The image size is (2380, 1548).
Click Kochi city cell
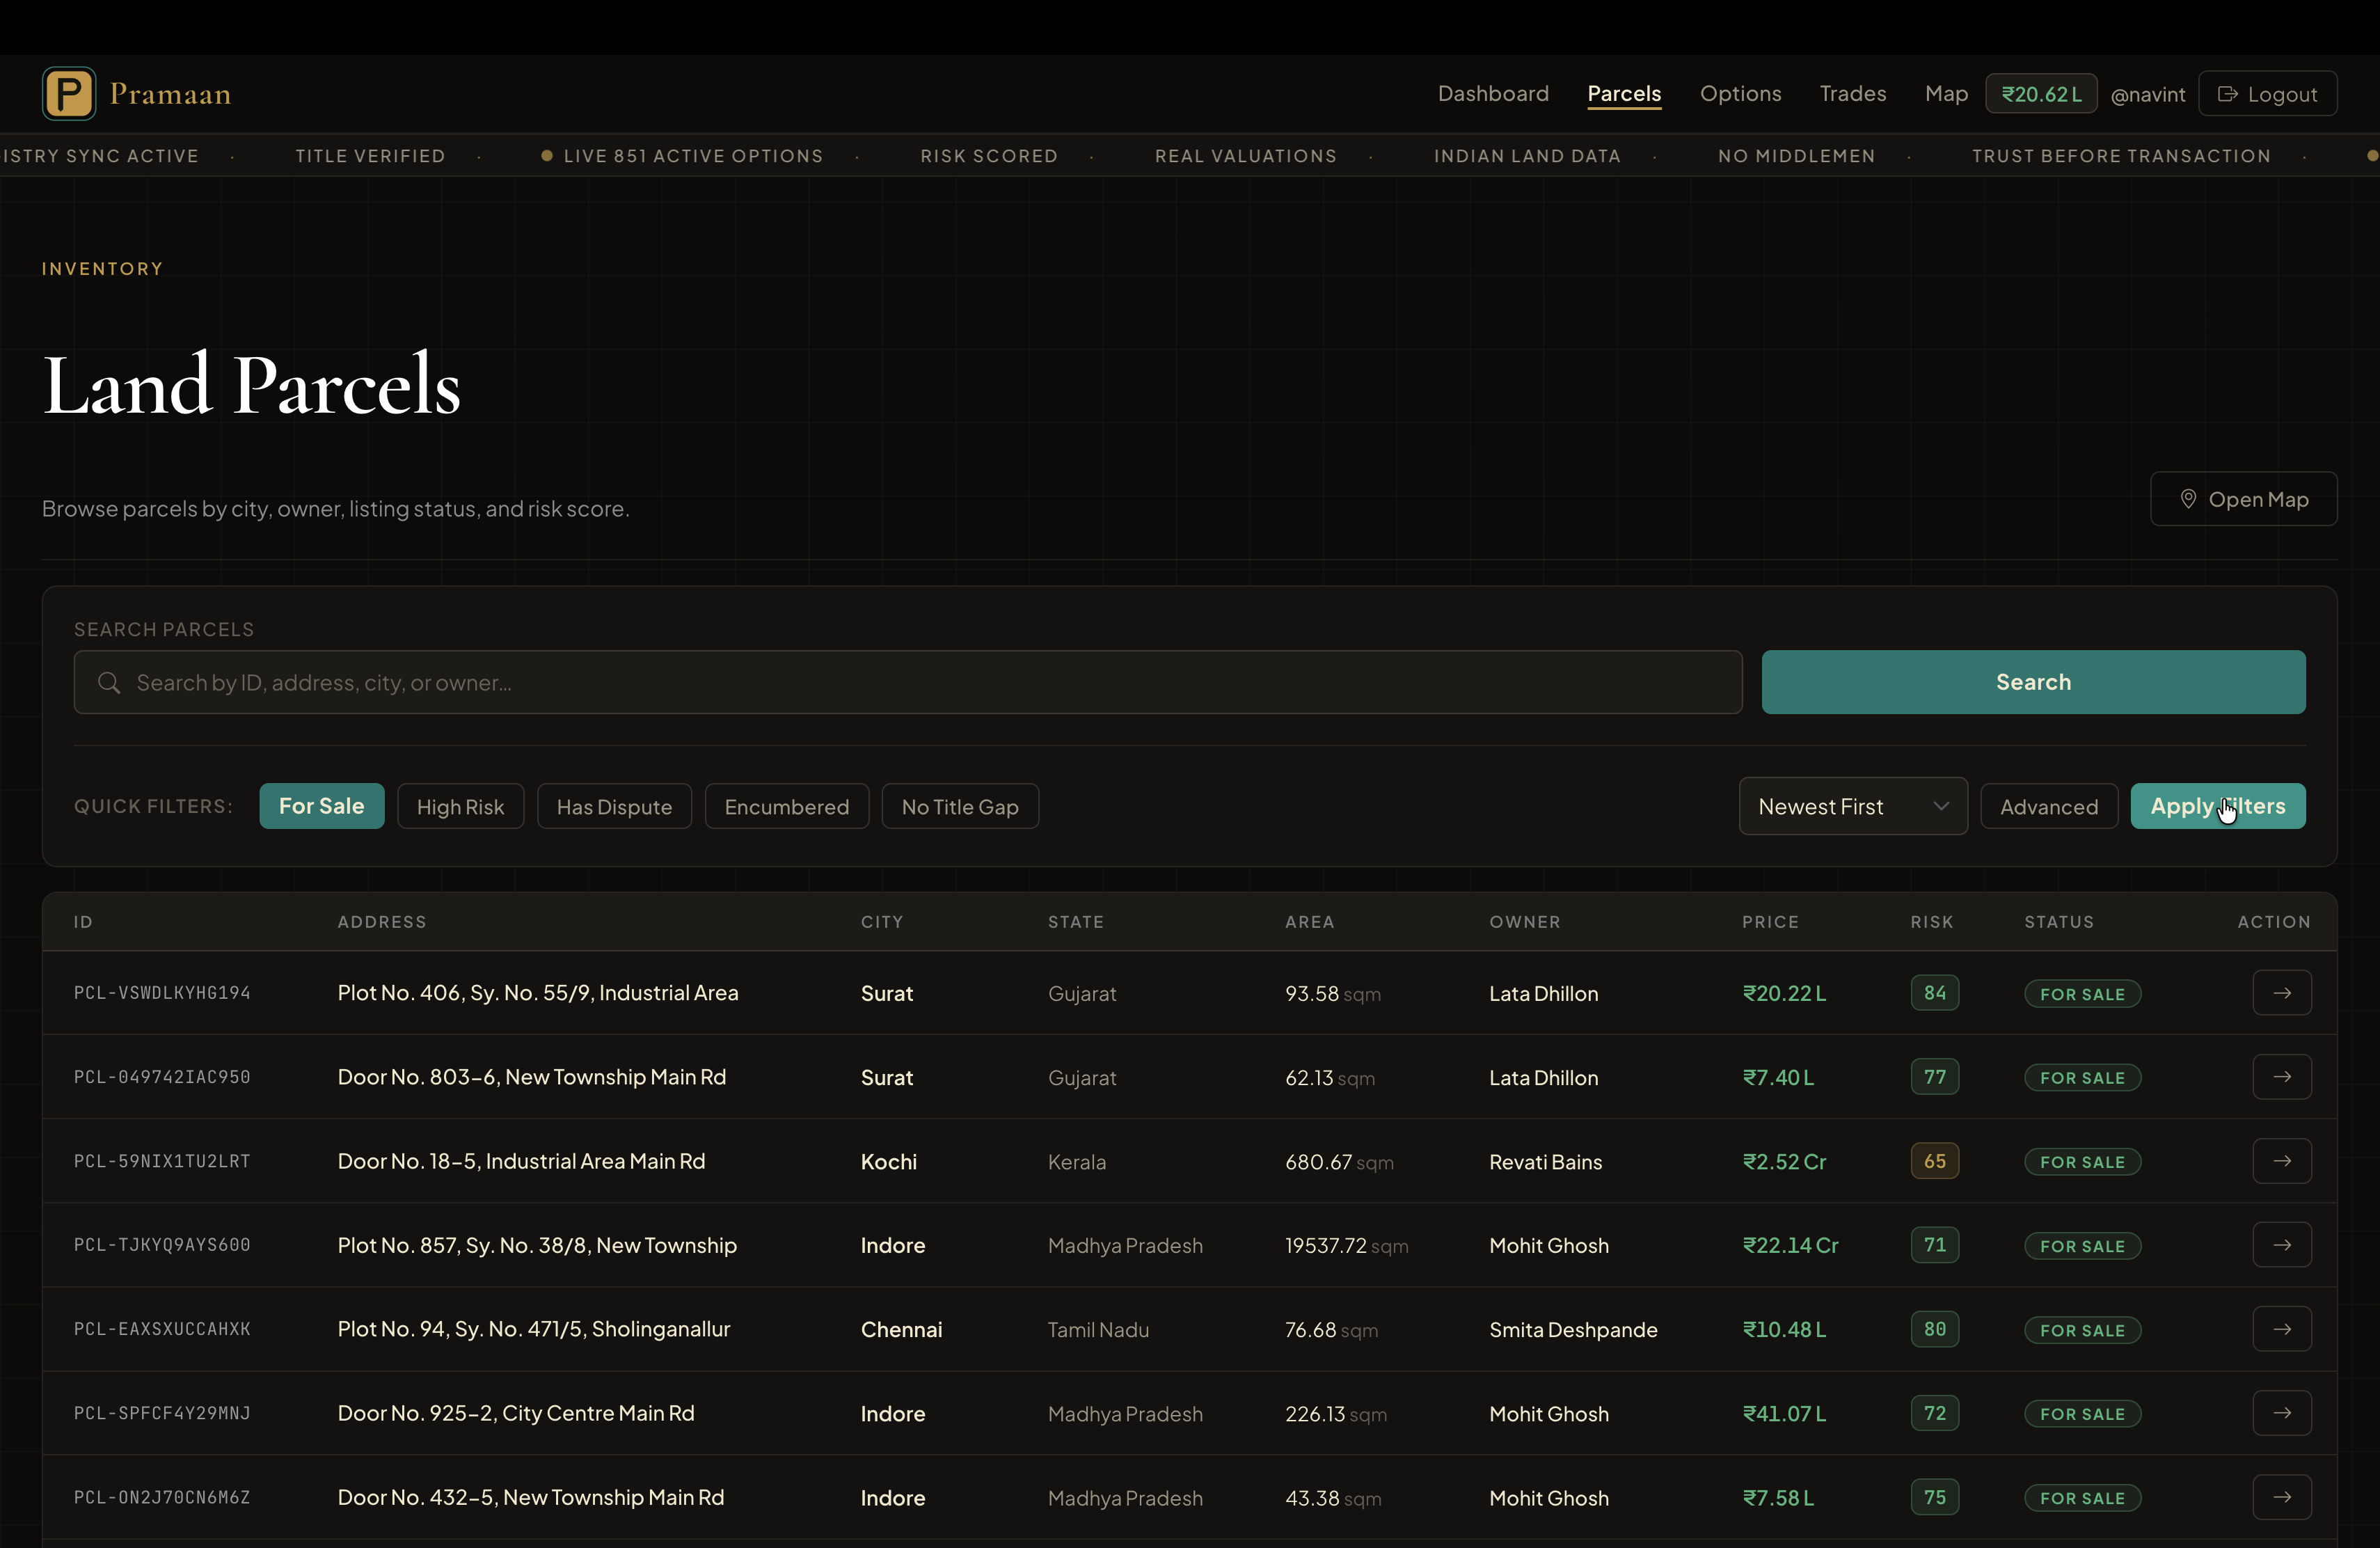tap(888, 1162)
